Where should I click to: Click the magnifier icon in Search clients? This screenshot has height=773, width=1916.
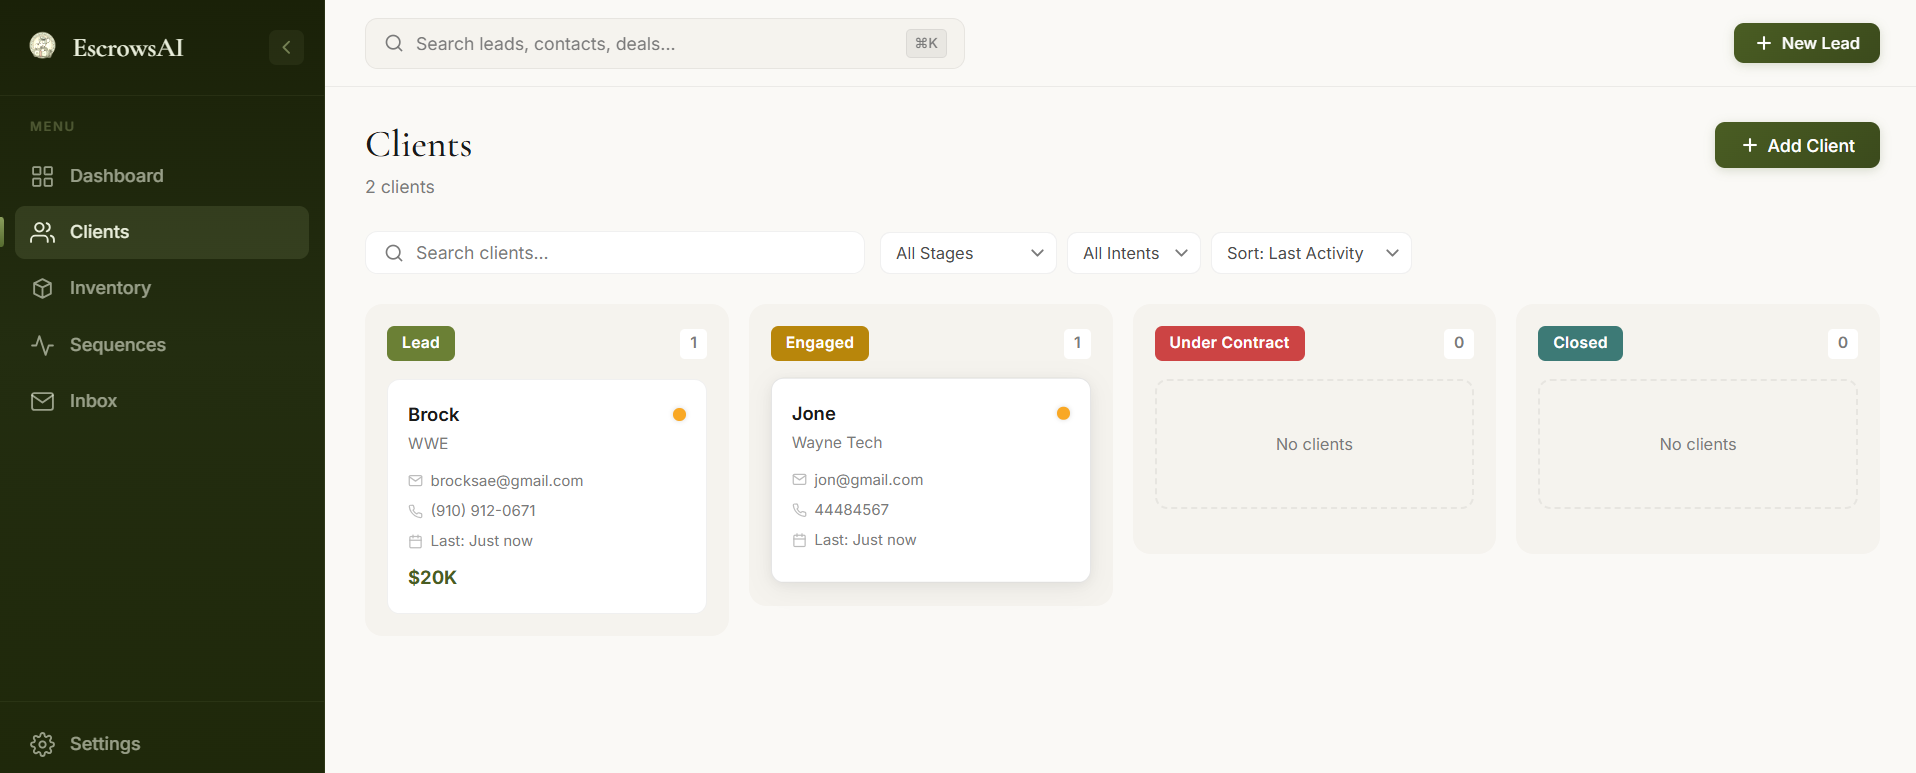point(394,253)
